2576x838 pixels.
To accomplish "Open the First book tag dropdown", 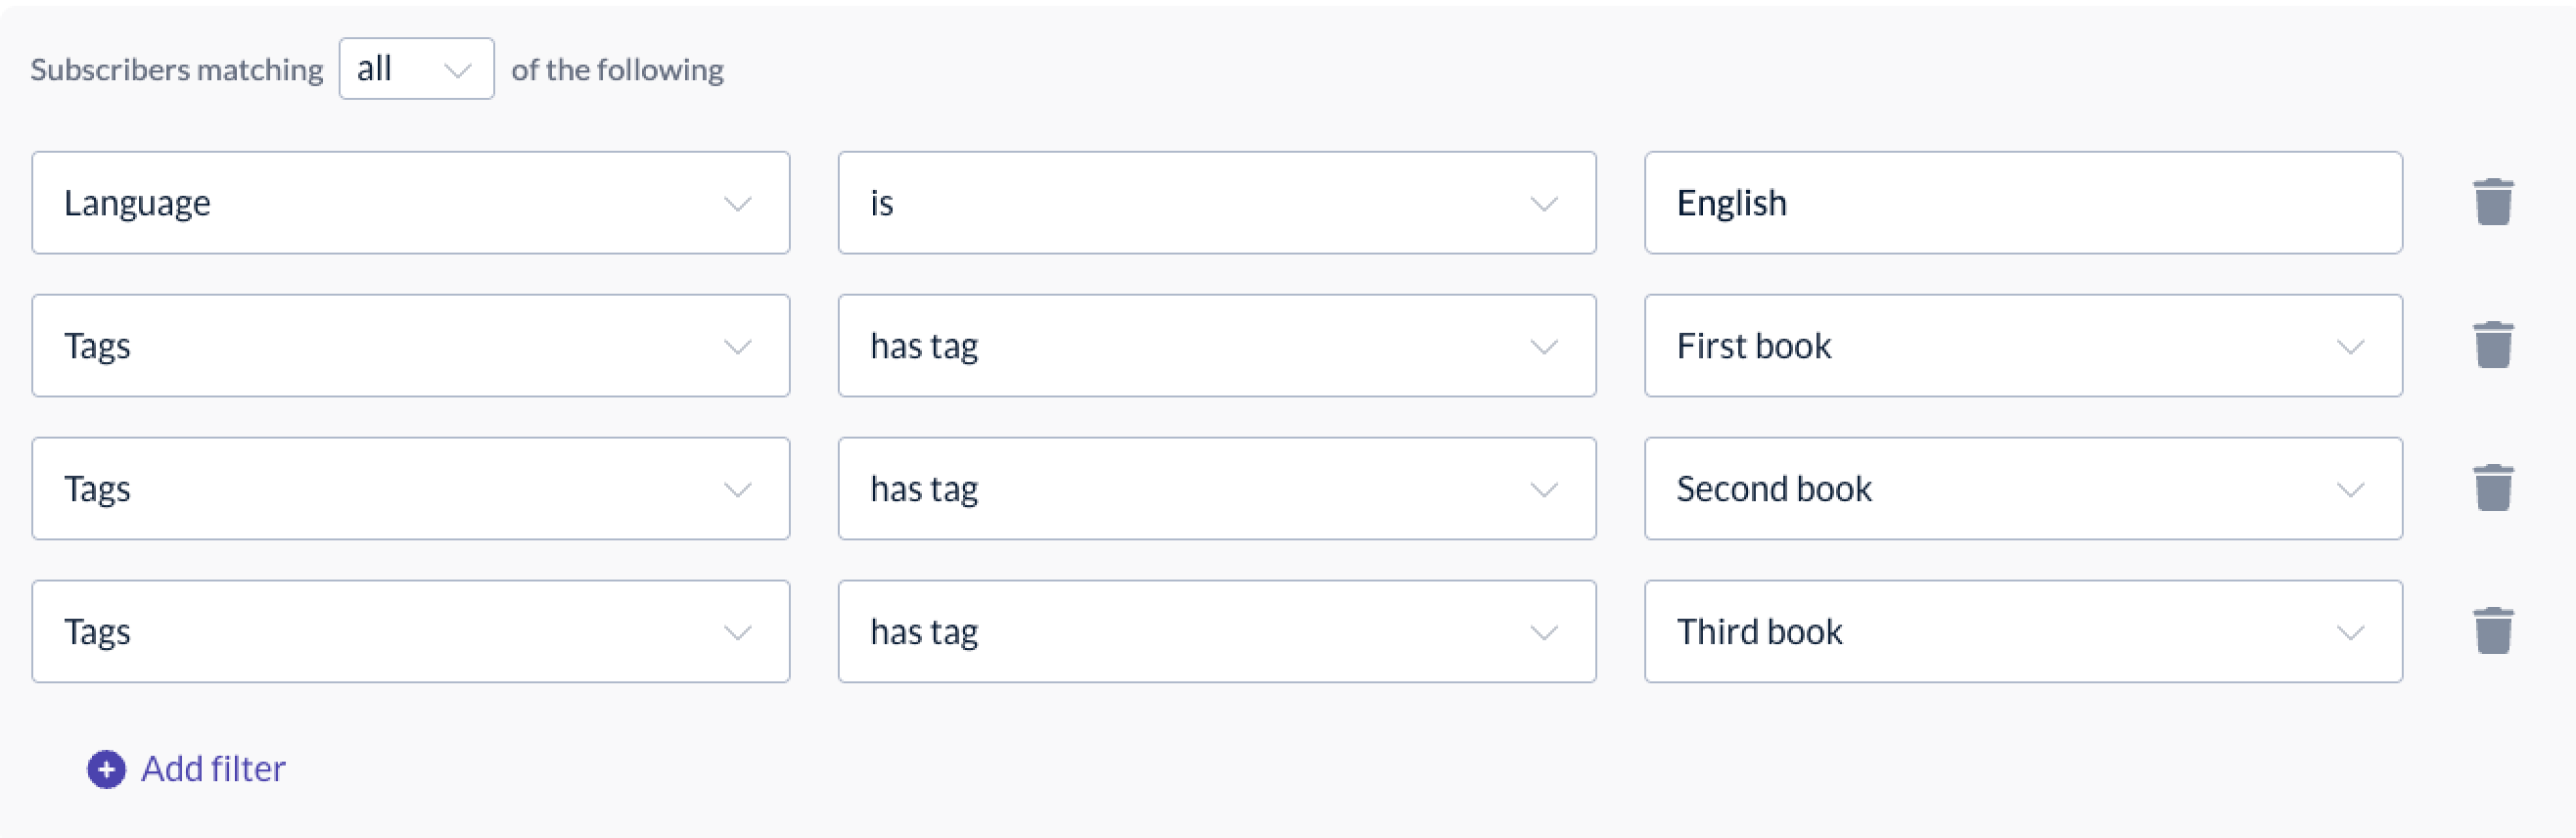I will click(2022, 346).
